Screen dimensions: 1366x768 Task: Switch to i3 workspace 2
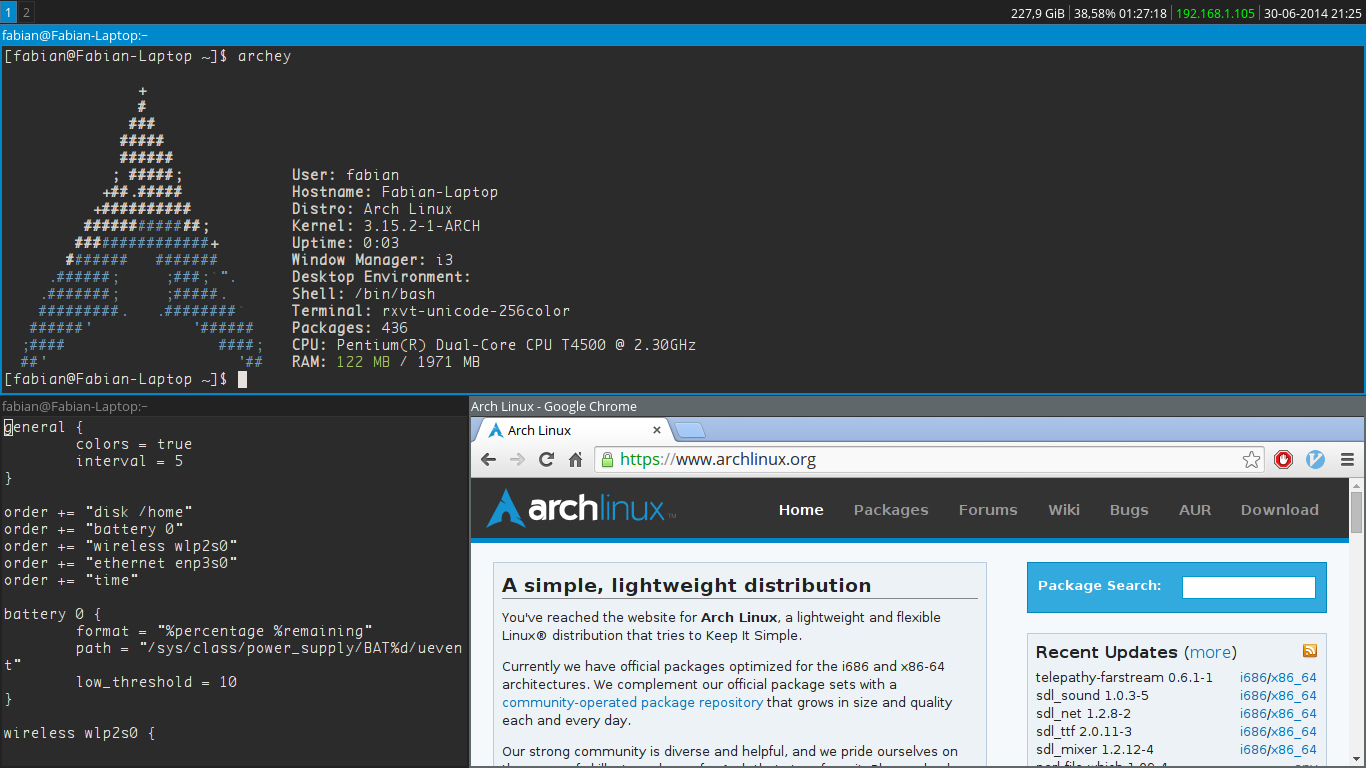[26, 12]
